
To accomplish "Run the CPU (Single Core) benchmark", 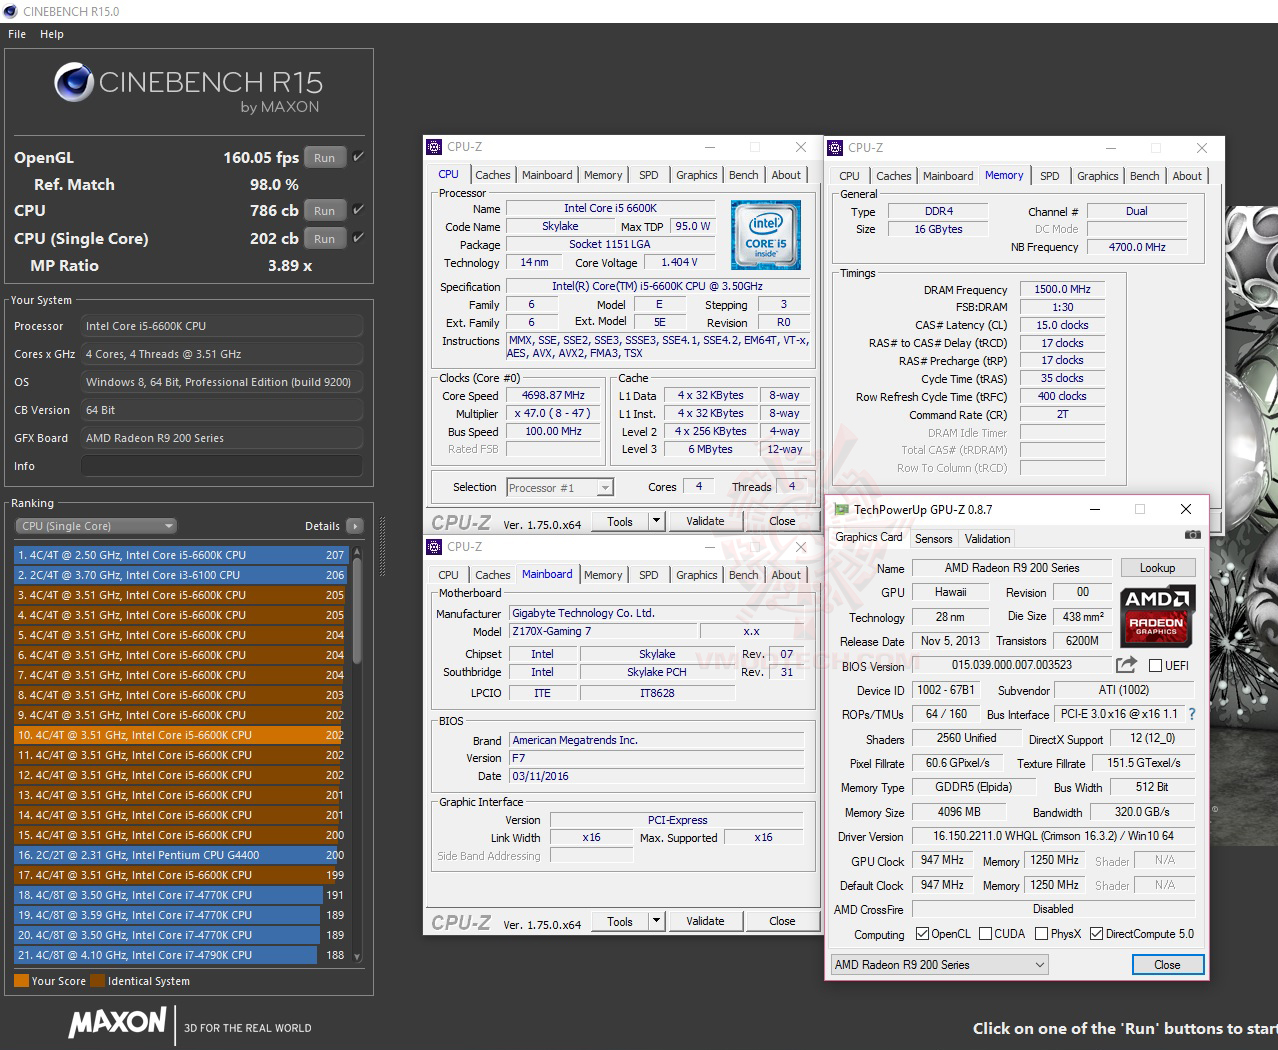I will click(x=324, y=238).
